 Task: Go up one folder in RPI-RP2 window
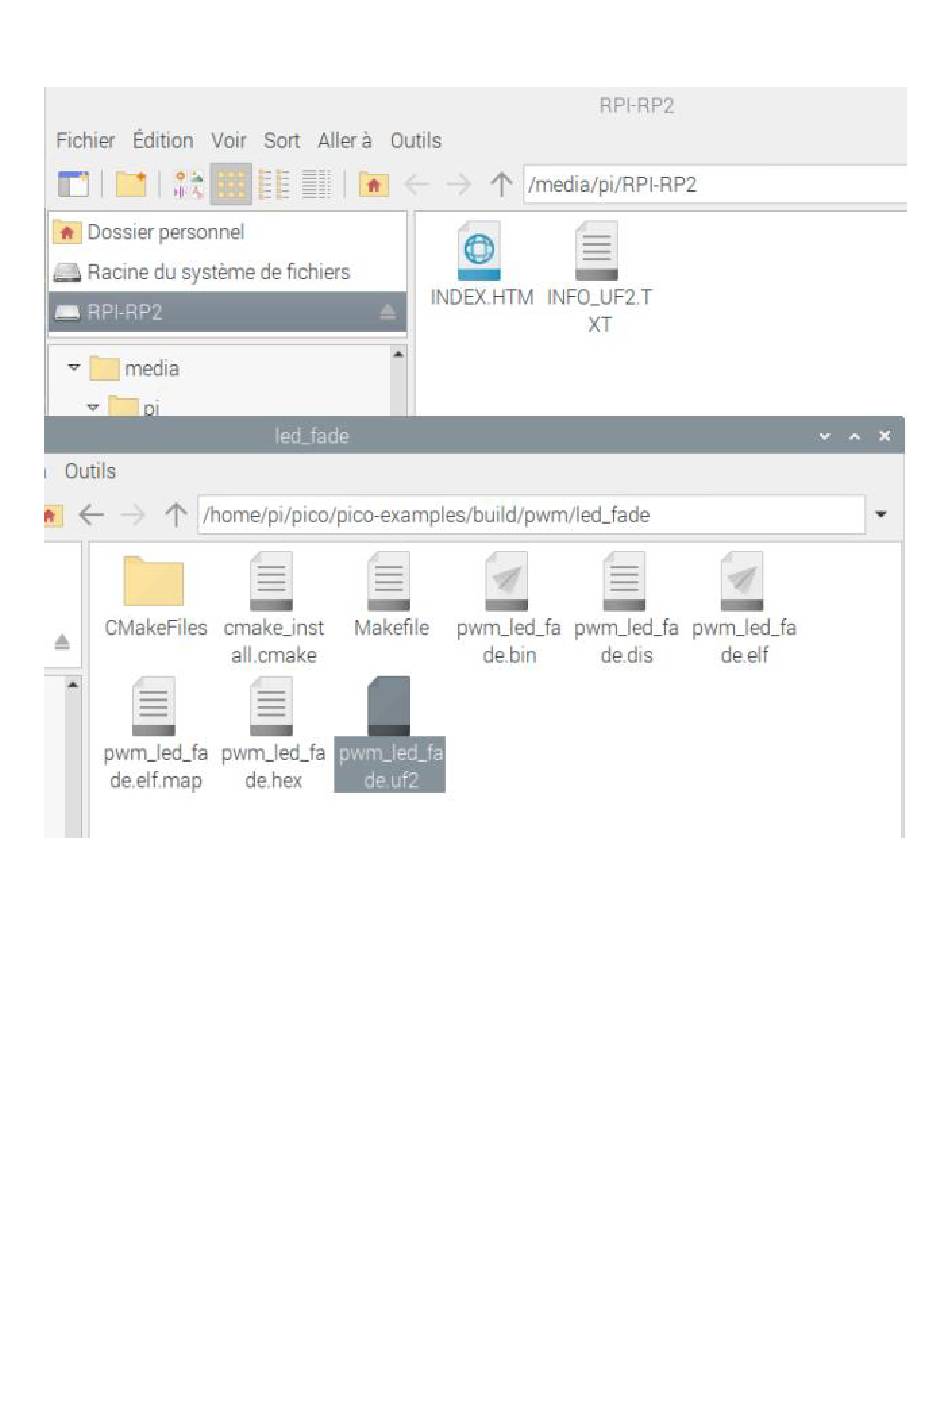pos(501,184)
